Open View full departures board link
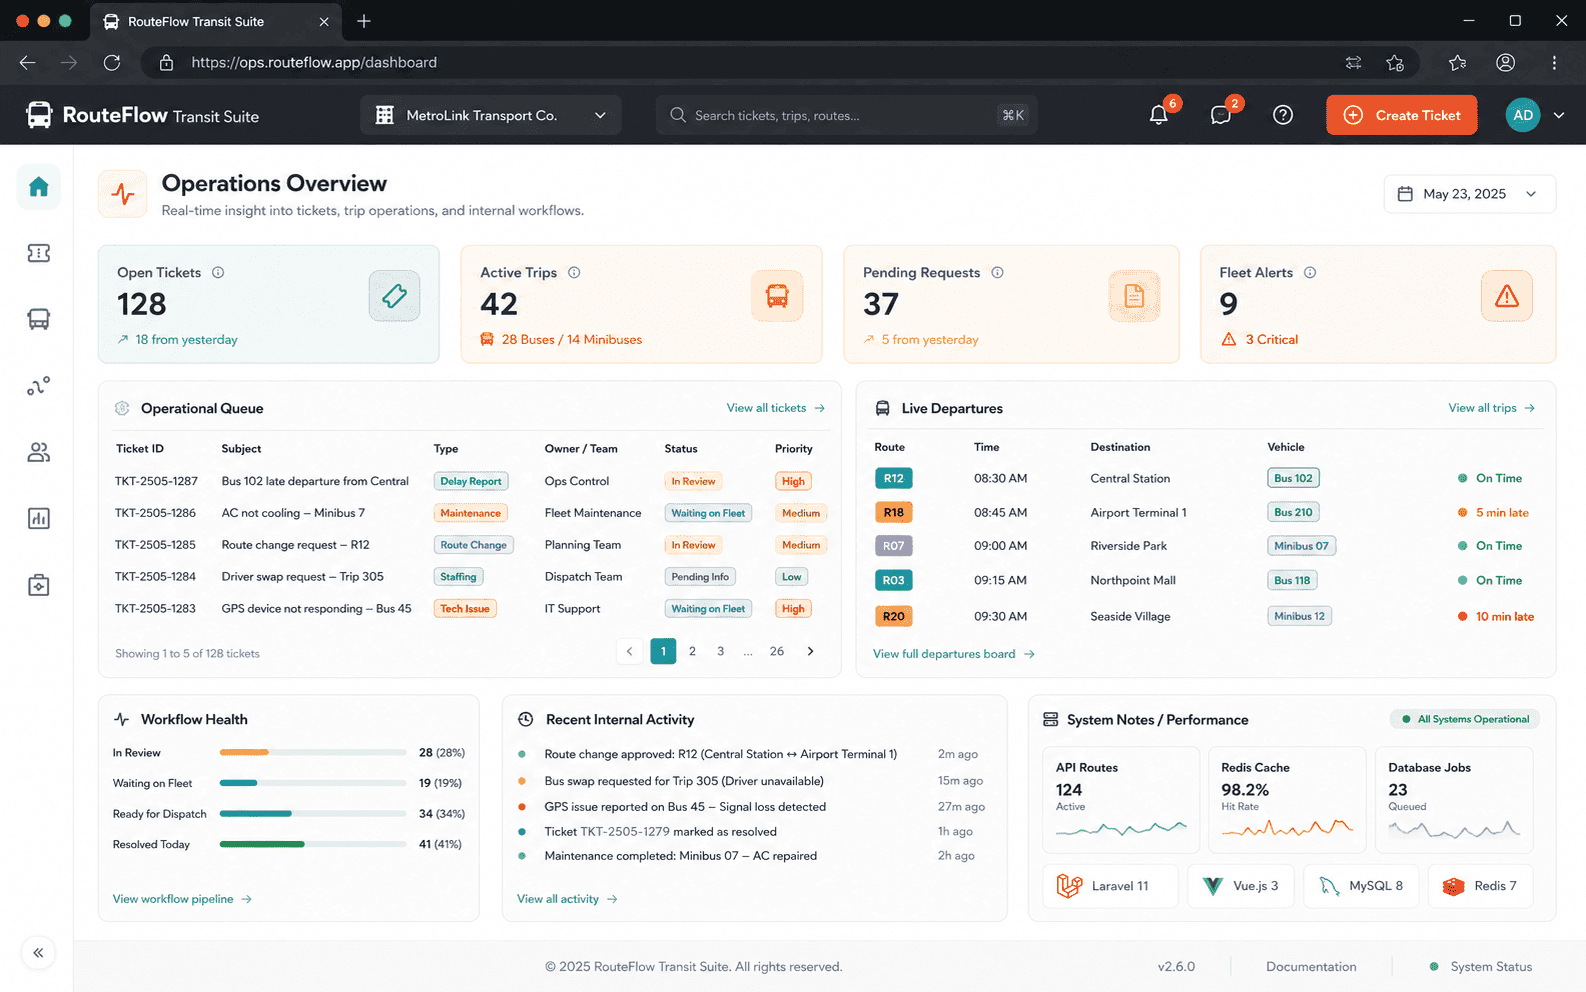The width and height of the screenshot is (1586, 992). point(954,654)
